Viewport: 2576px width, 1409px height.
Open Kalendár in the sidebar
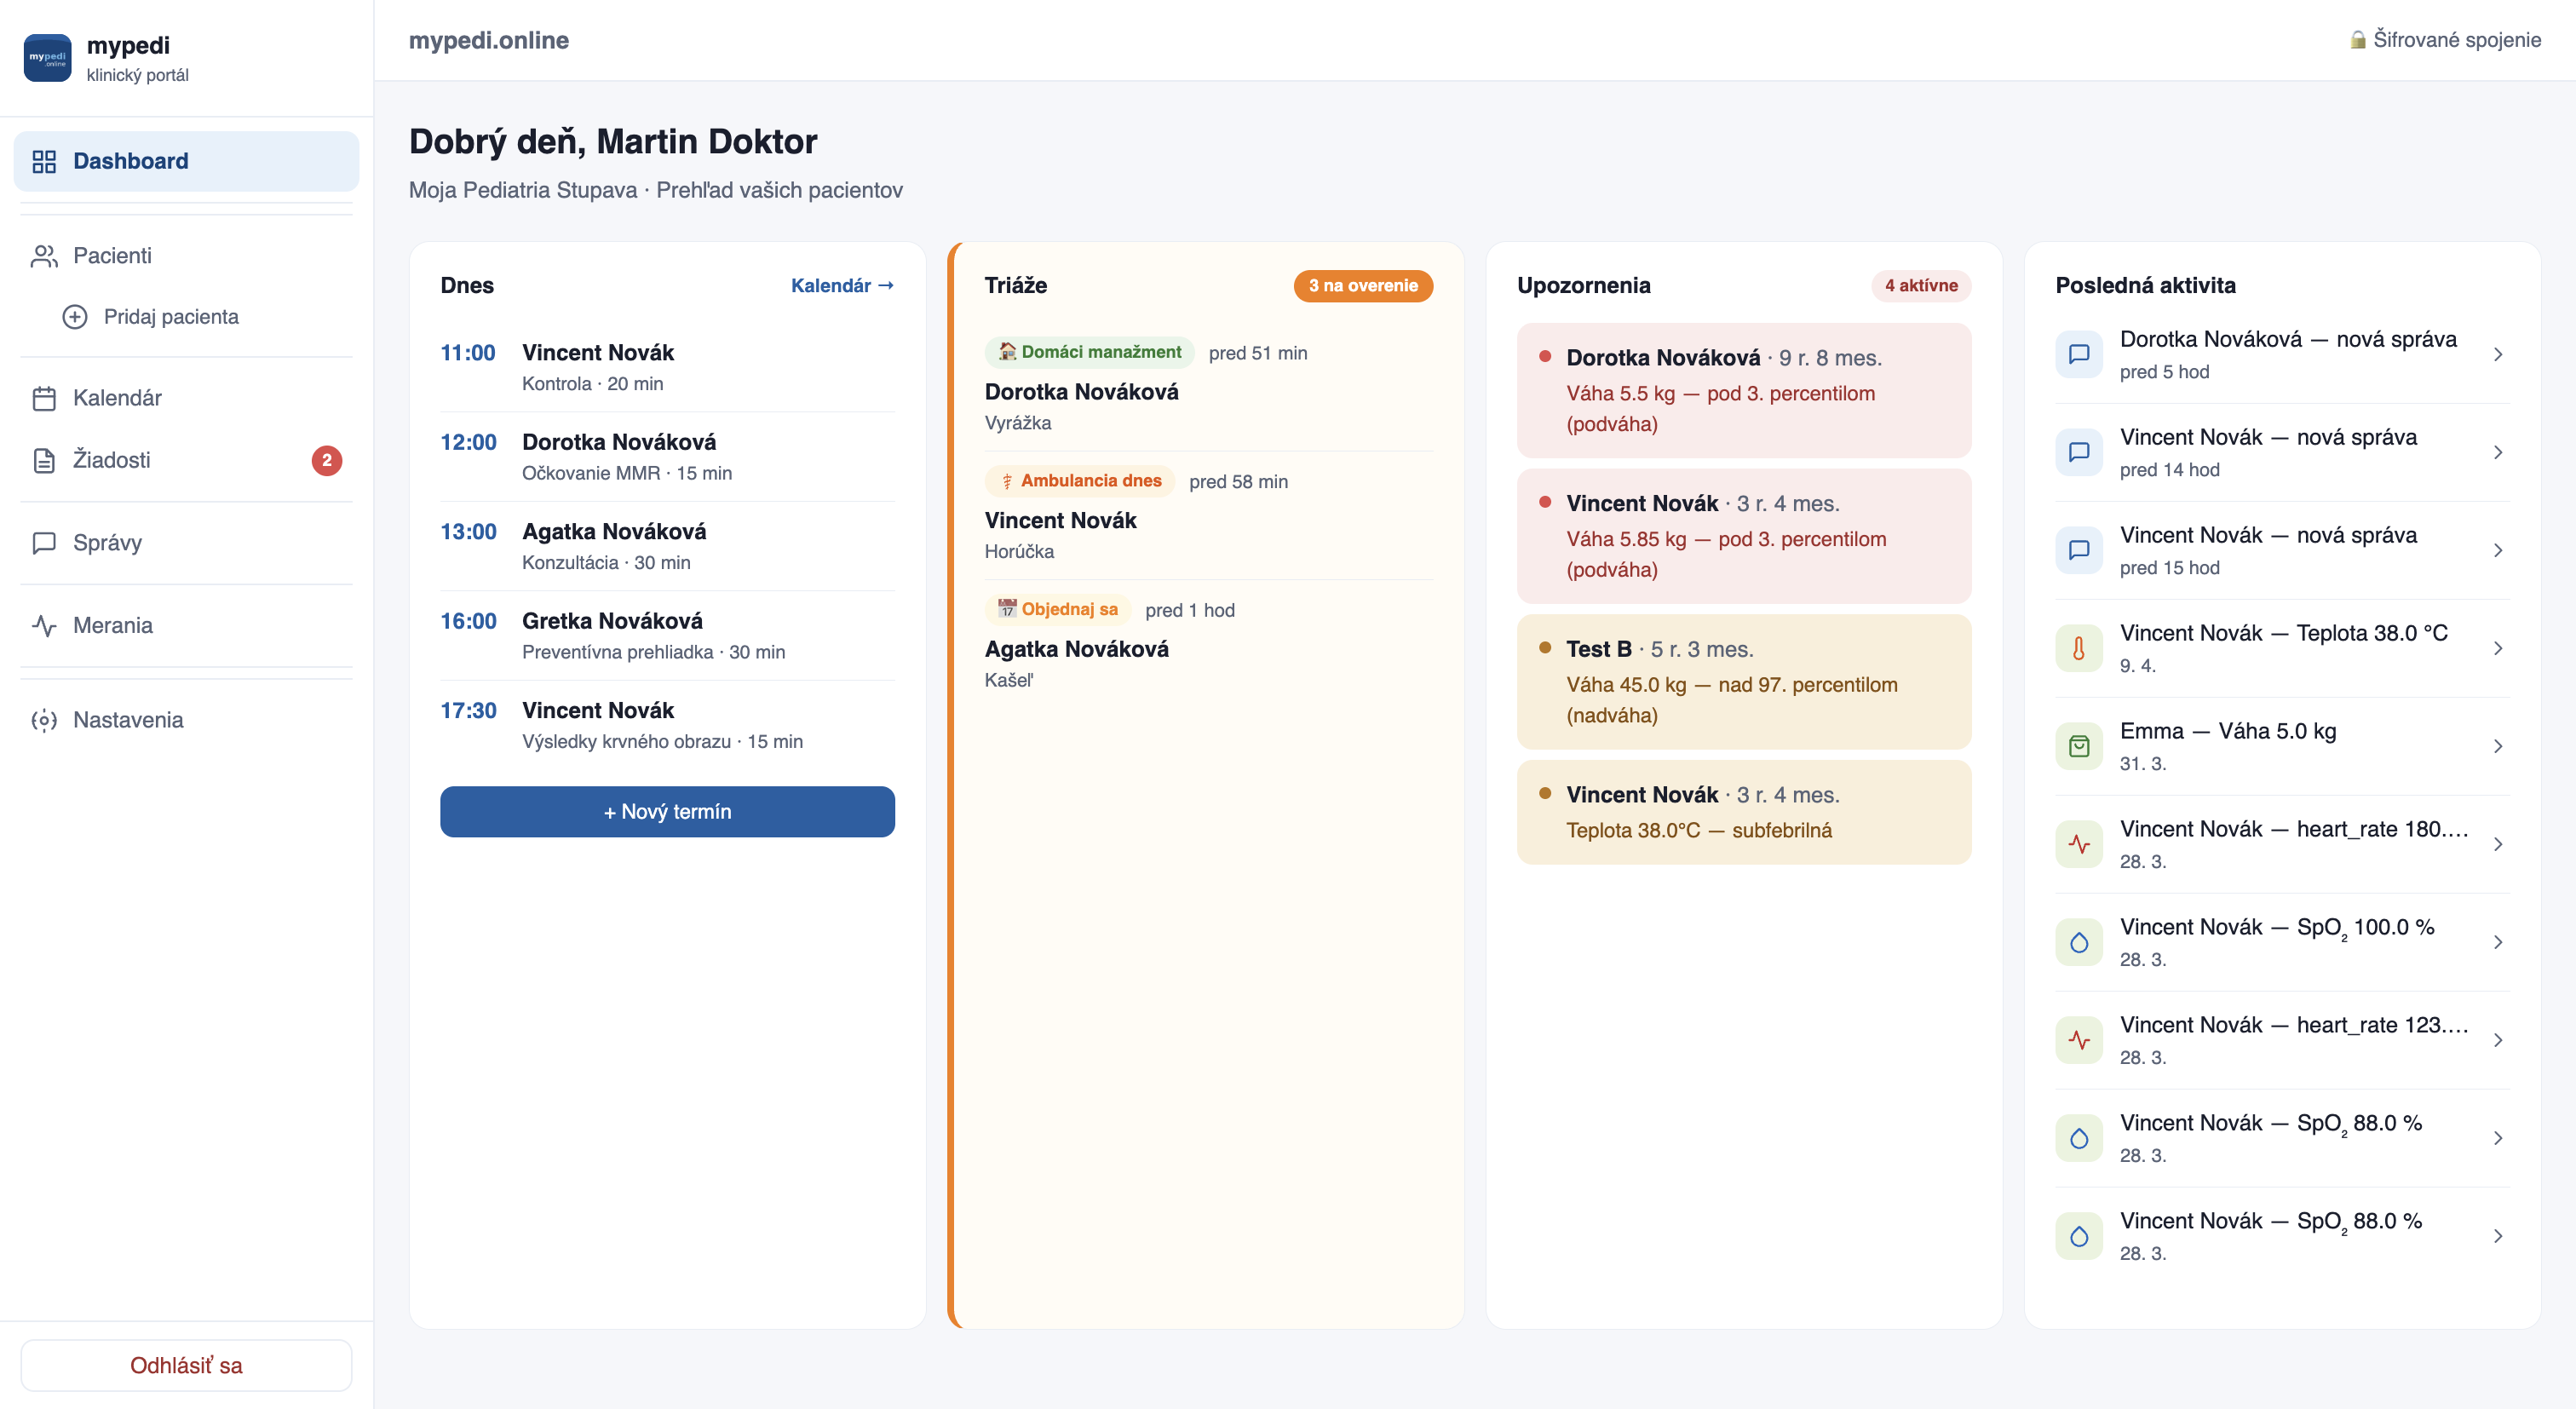point(117,398)
